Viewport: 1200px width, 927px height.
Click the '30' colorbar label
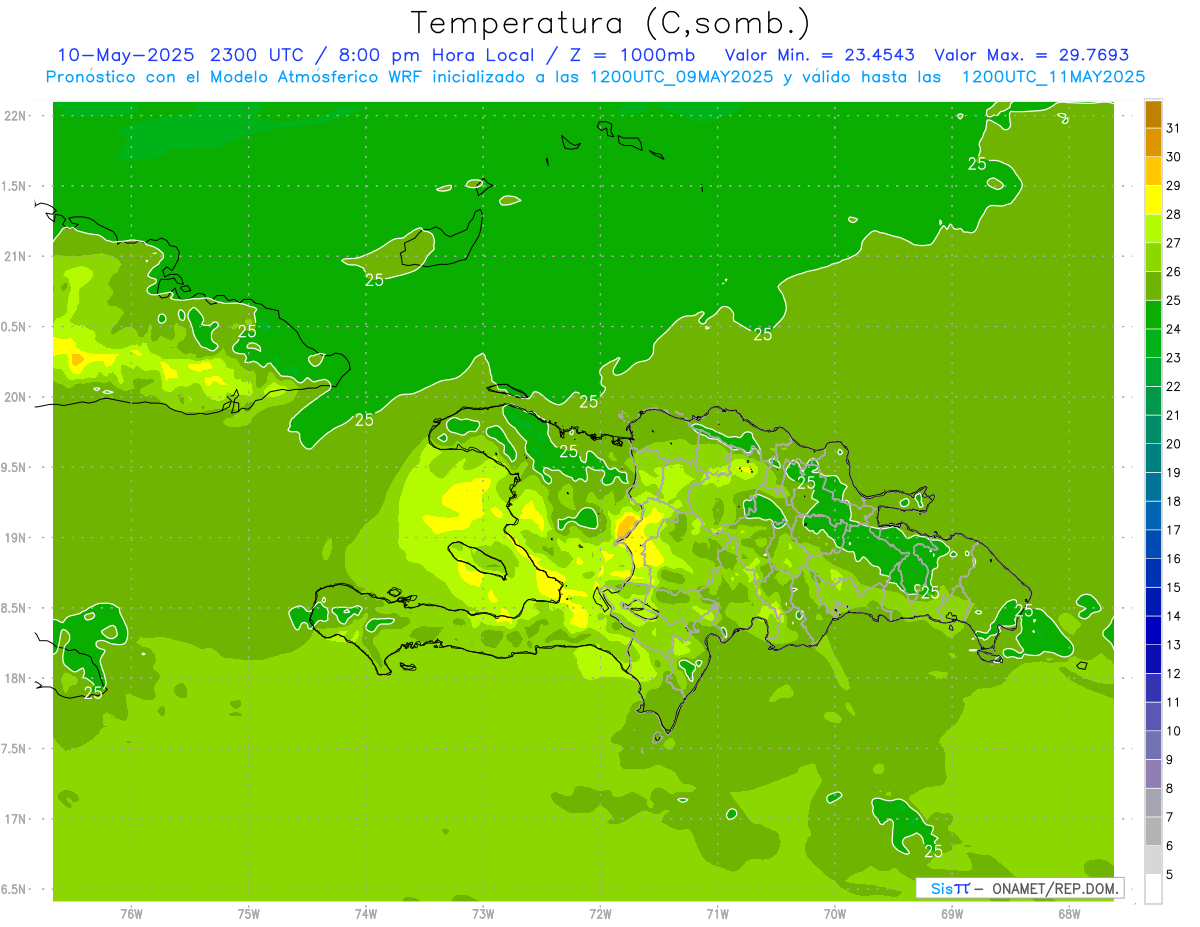[x=1174, y=157]
